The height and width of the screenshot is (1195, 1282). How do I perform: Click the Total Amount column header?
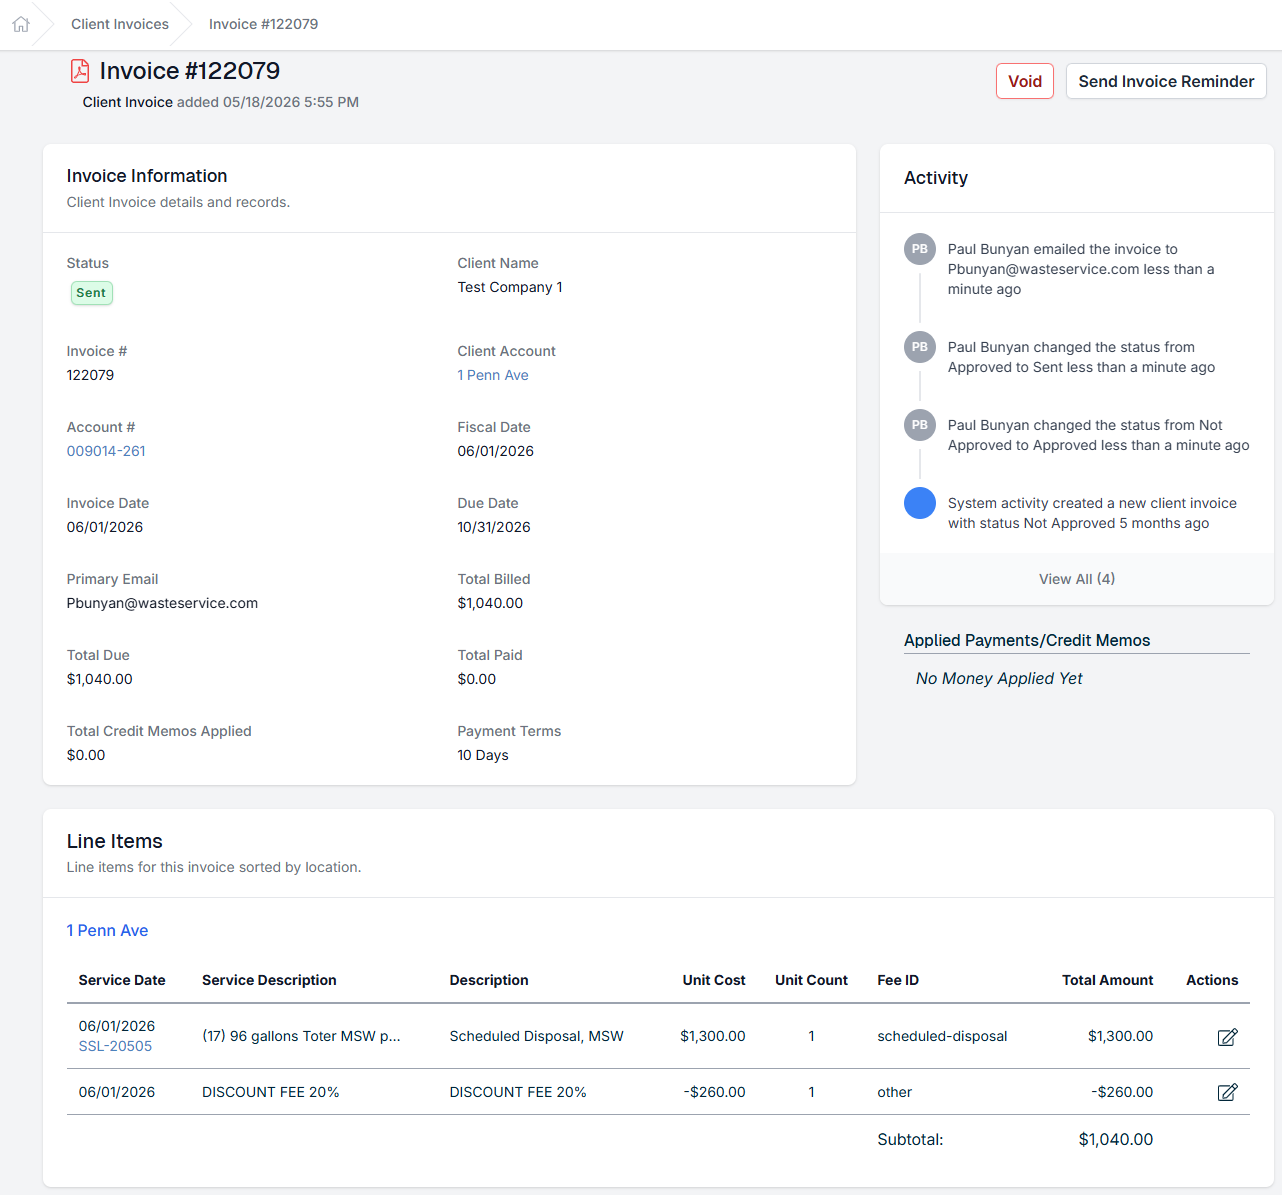(x=1107, y=980)
